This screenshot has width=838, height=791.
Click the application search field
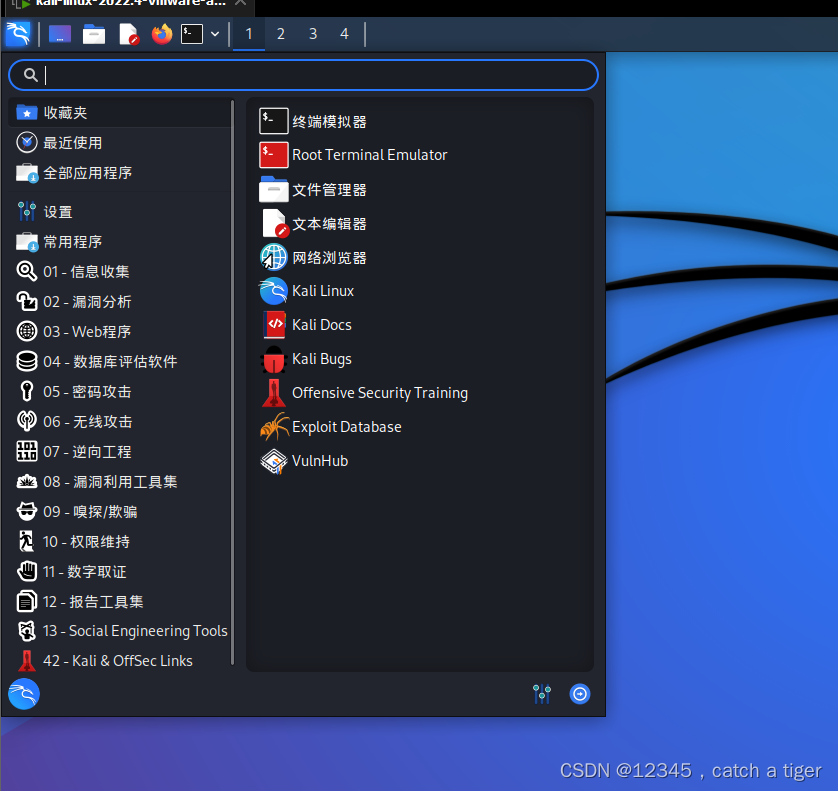pyautogui.click(x=303, y=75)
